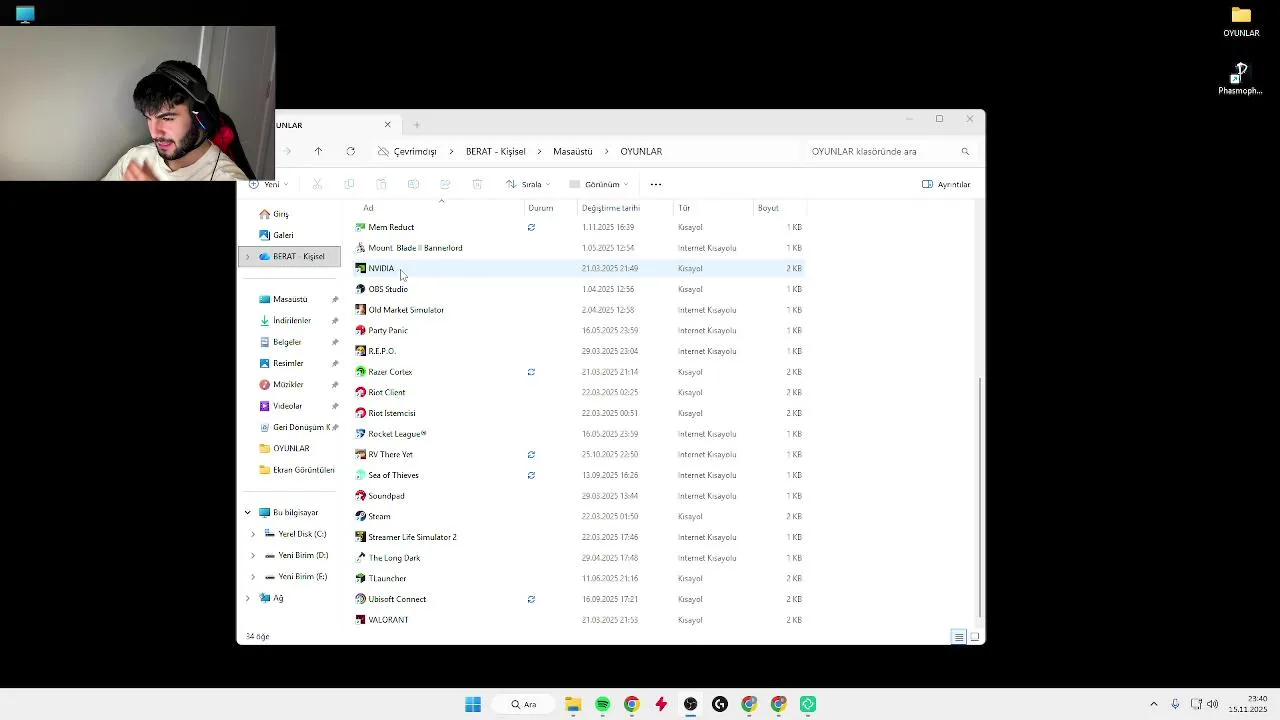The height and width of the screenshot is (720, 1280).
Task: Open the Görünüm view dropdown
Action: [x=599, y=184]
